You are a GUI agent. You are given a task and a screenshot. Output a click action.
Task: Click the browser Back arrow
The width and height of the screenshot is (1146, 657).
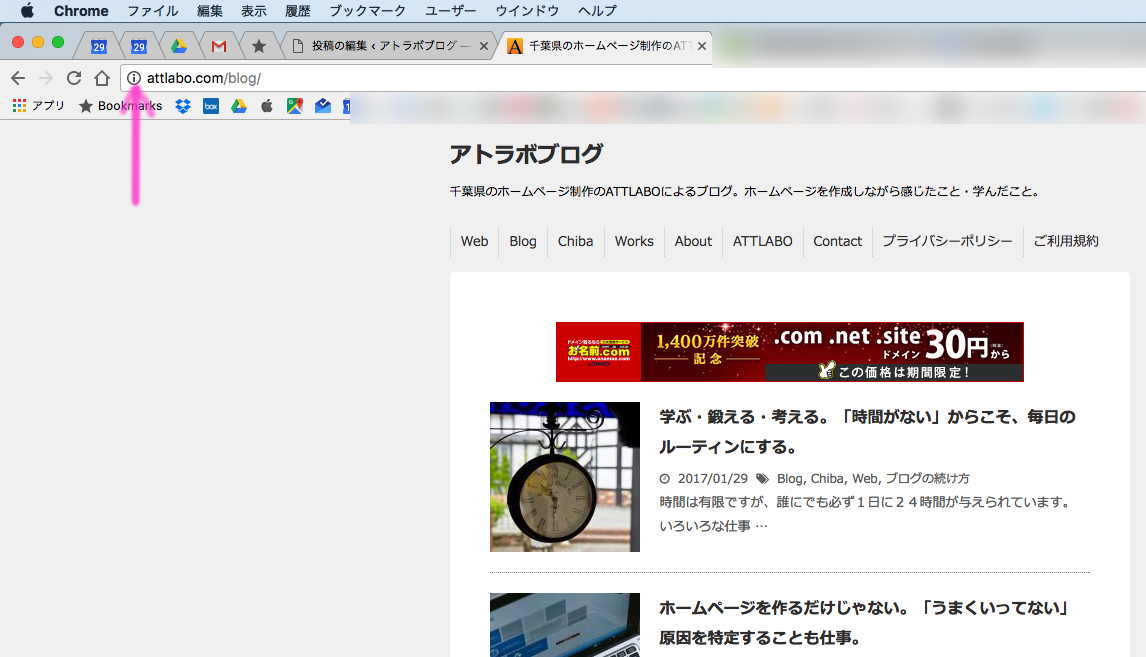click(18, 78)
